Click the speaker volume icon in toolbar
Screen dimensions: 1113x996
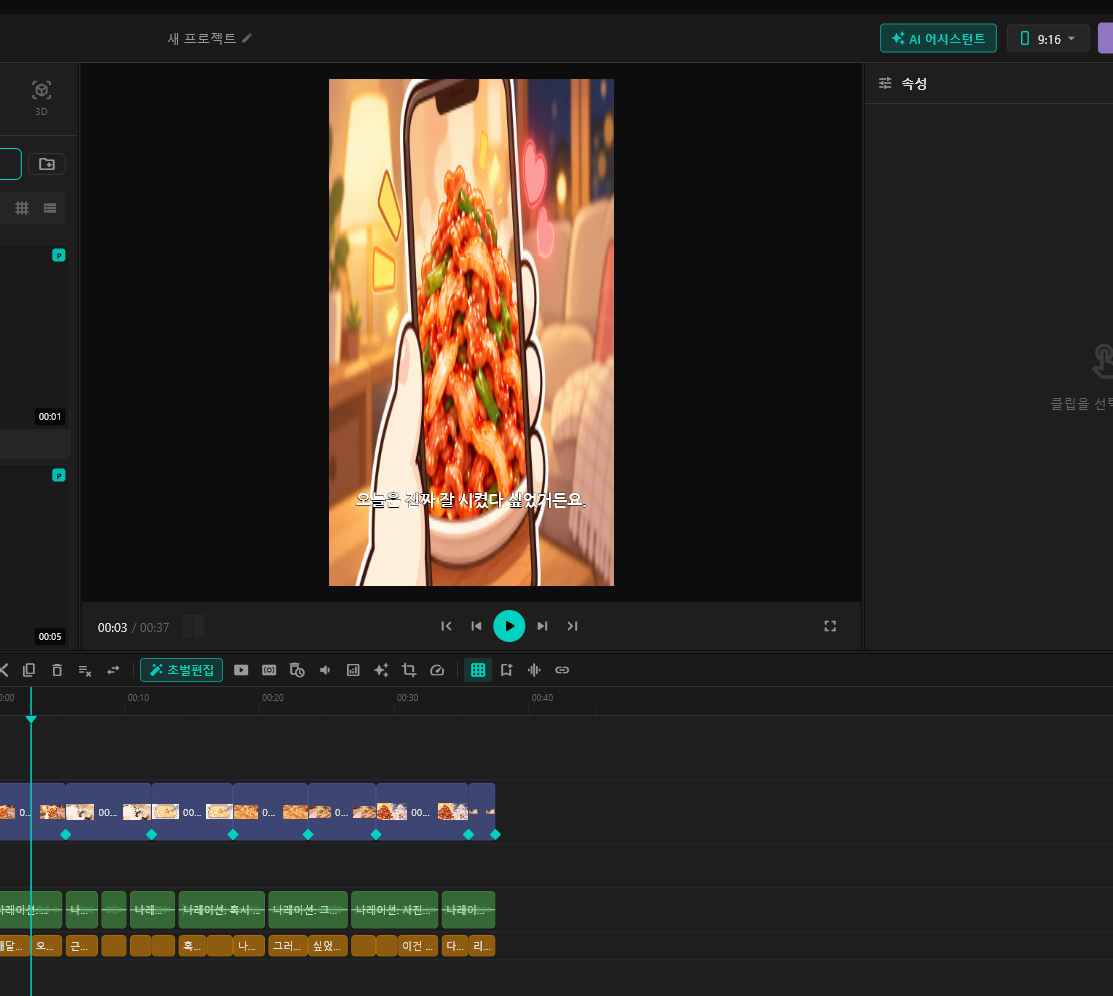325,670
